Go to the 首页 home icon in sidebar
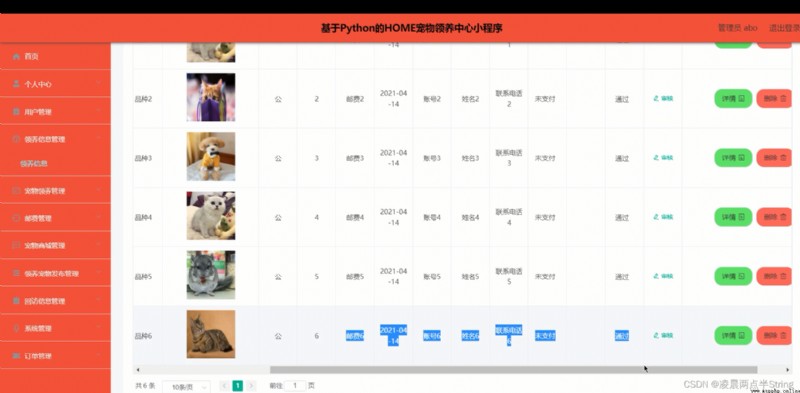The image size is (800, 393). click(x=16, y=57)
